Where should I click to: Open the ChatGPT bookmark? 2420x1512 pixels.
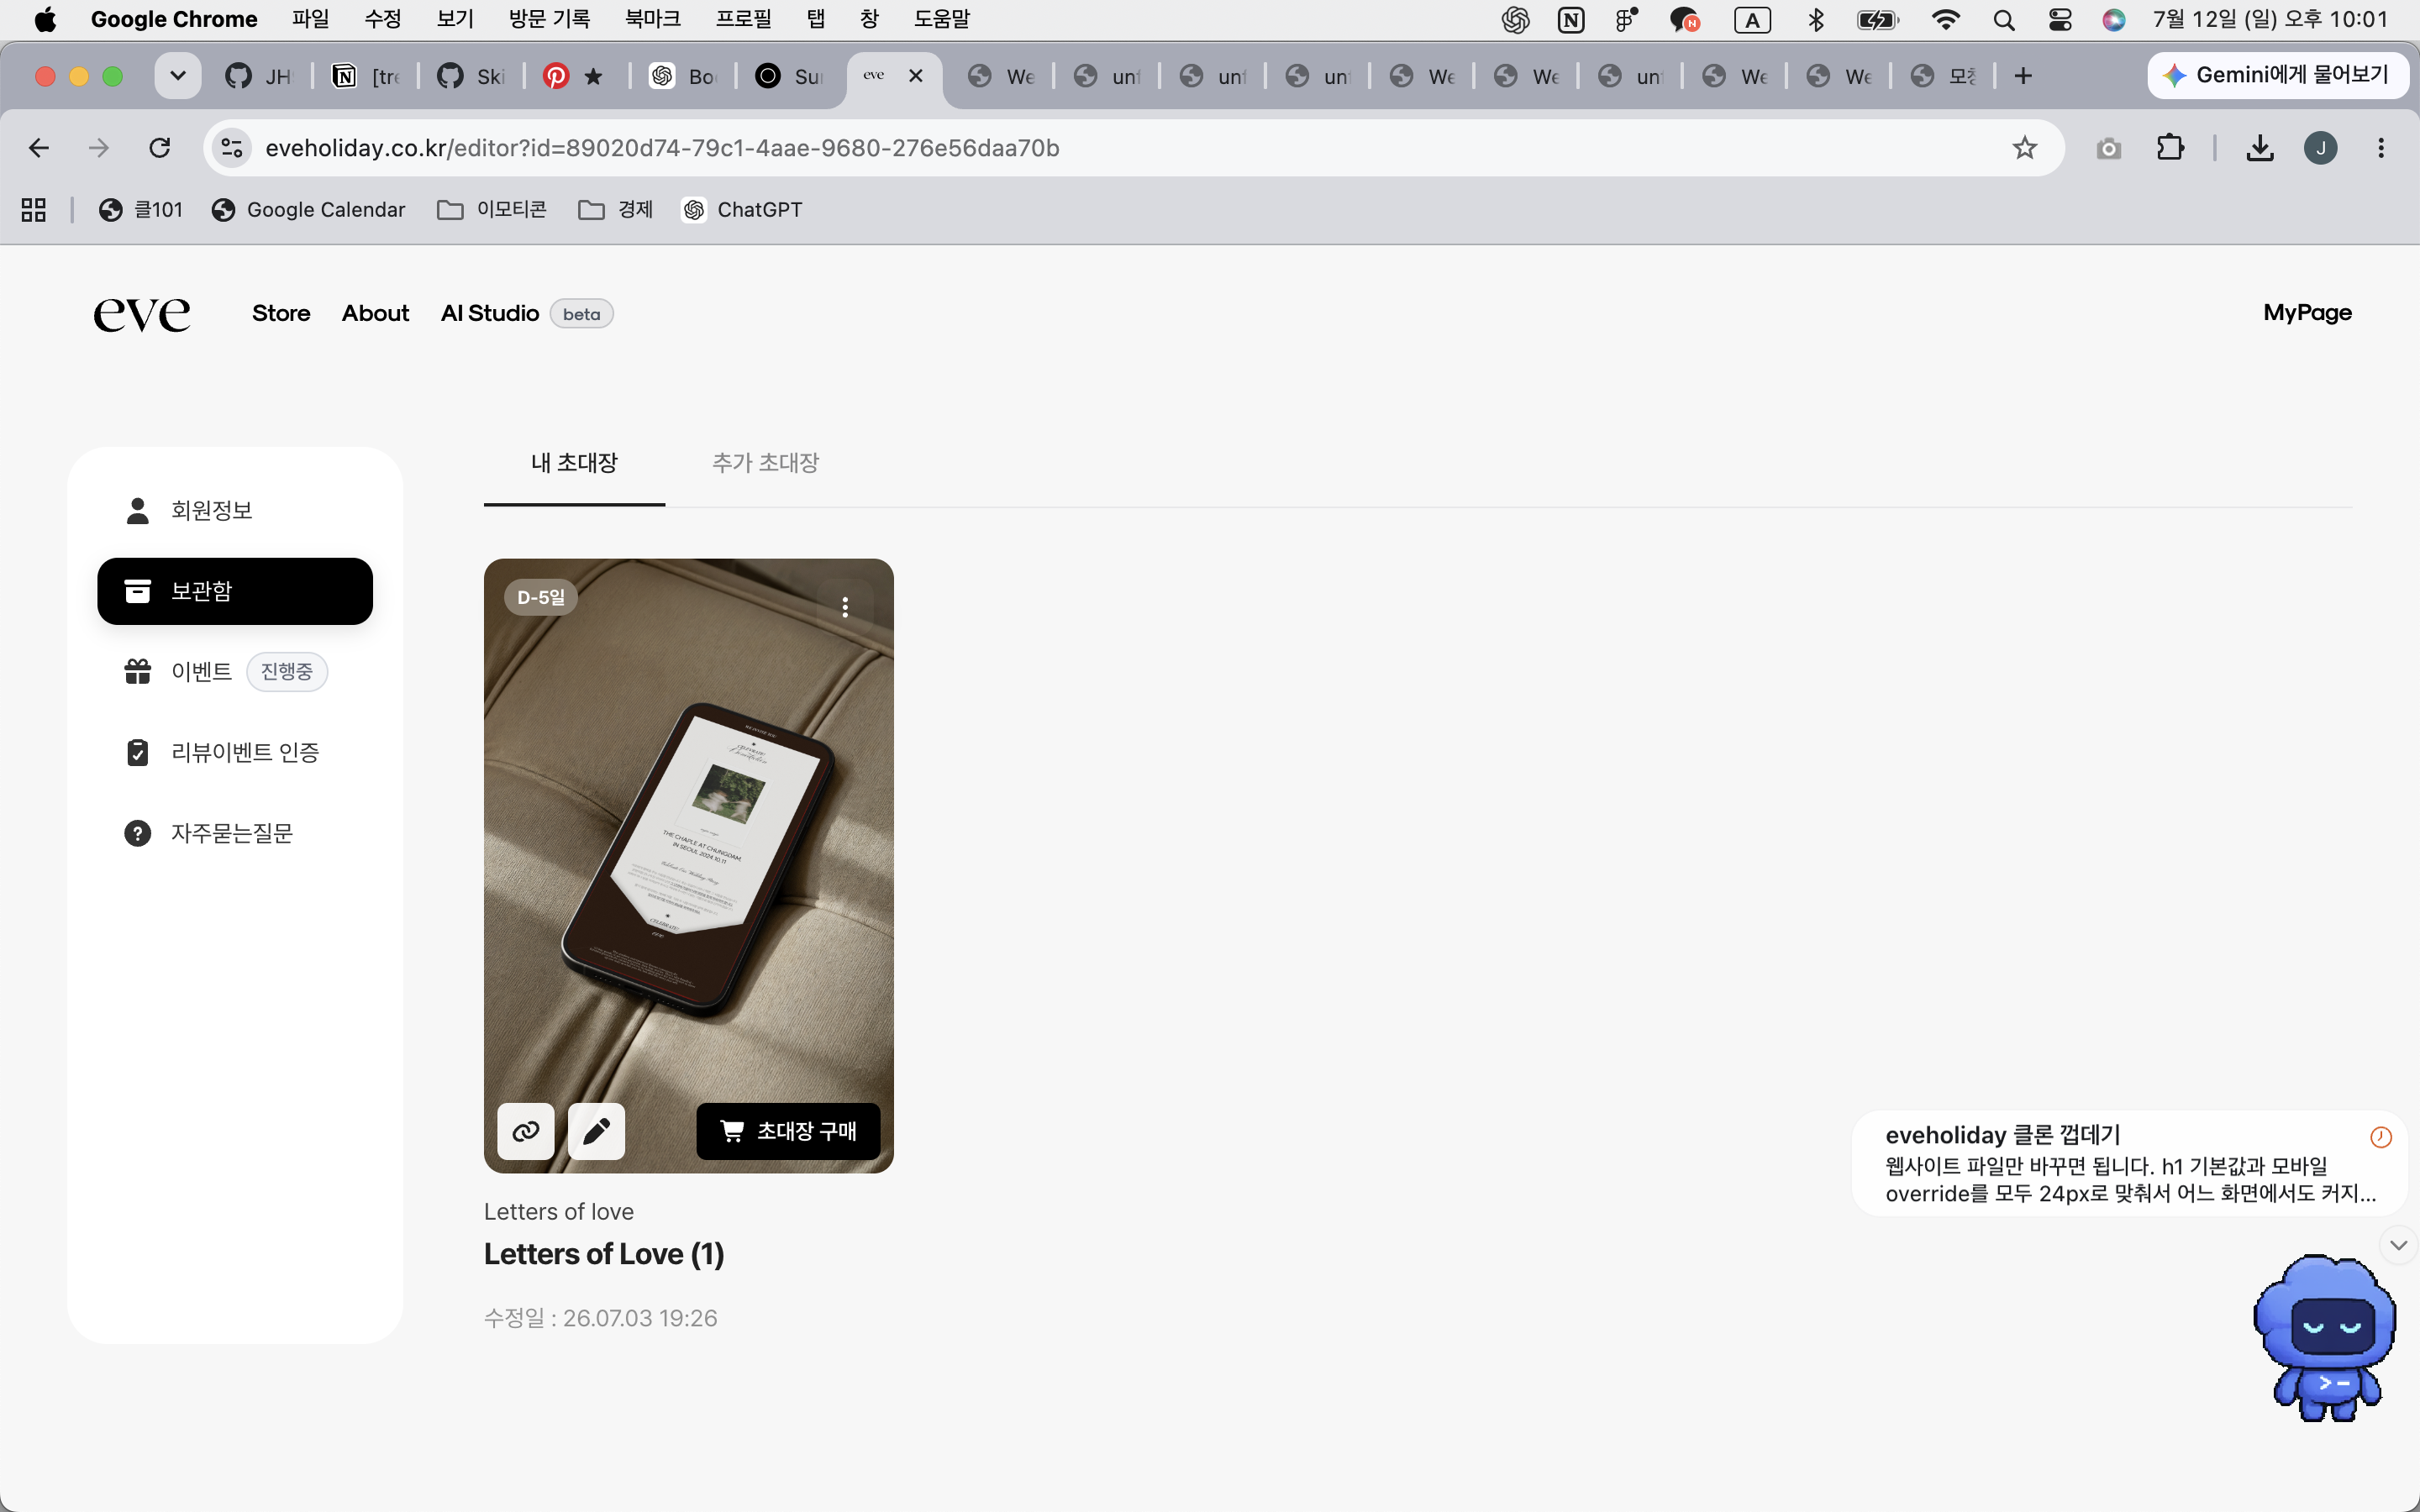(x=742, y=210)
